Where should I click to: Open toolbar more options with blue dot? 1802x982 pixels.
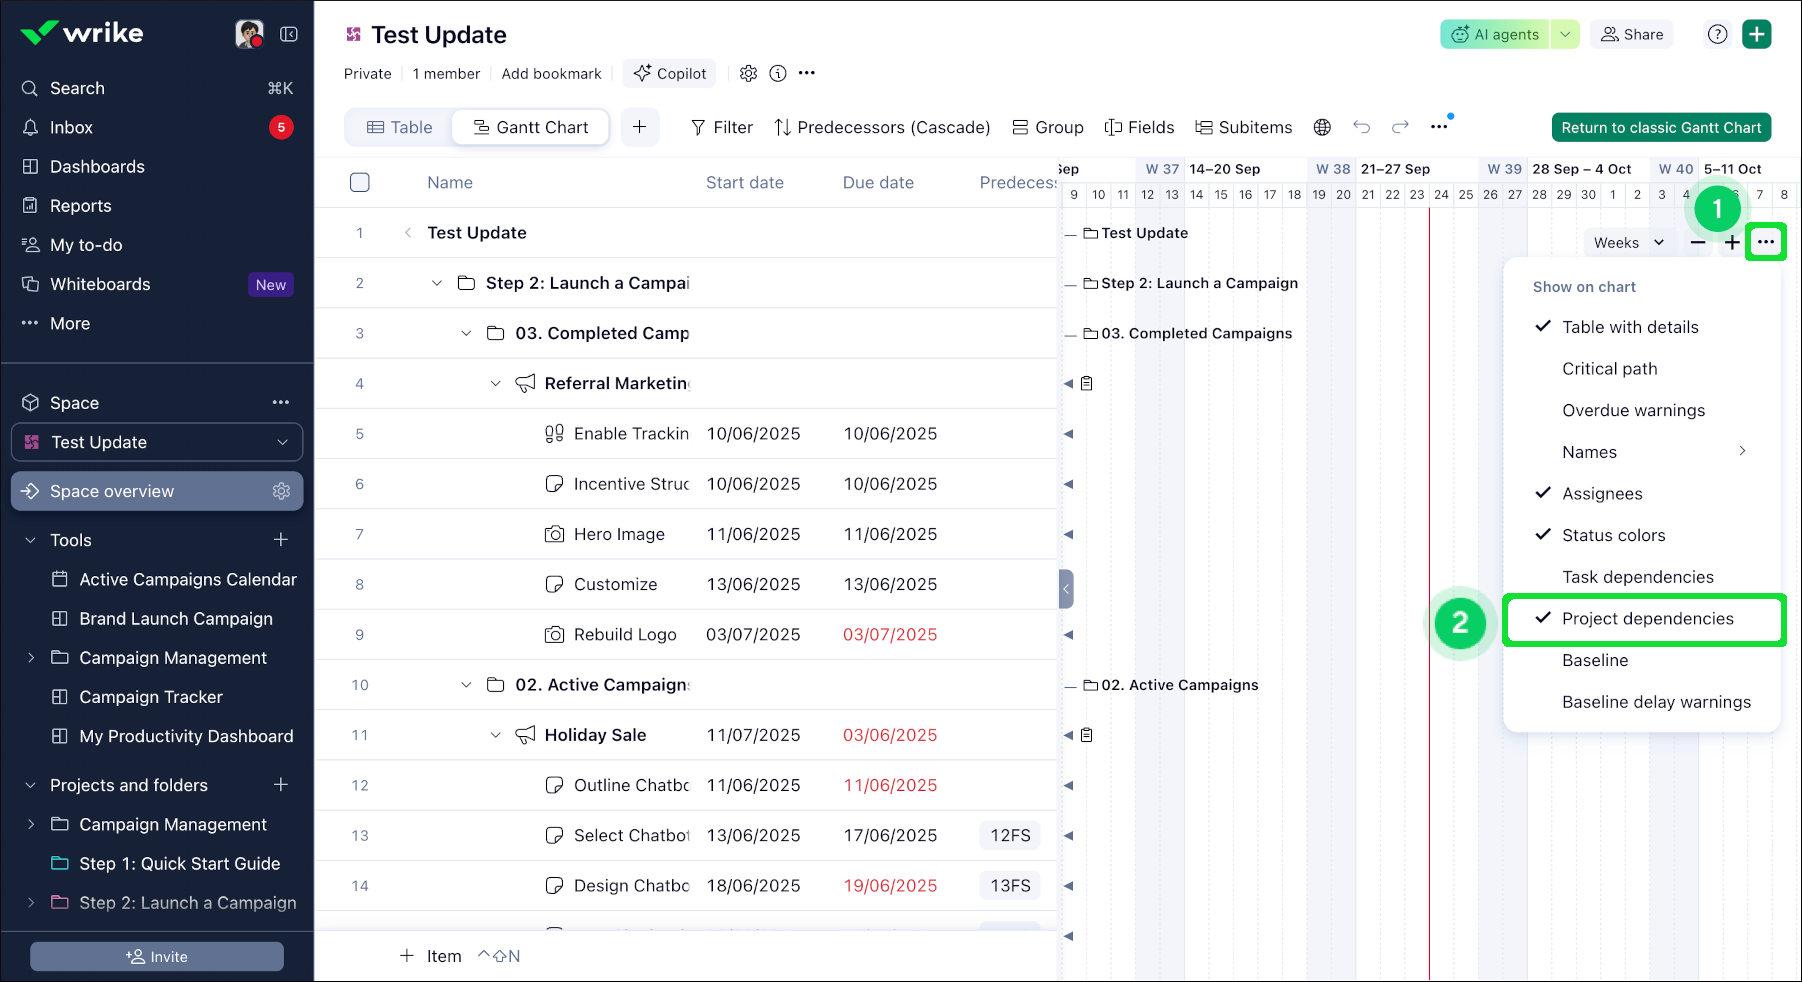point(1439,127)
